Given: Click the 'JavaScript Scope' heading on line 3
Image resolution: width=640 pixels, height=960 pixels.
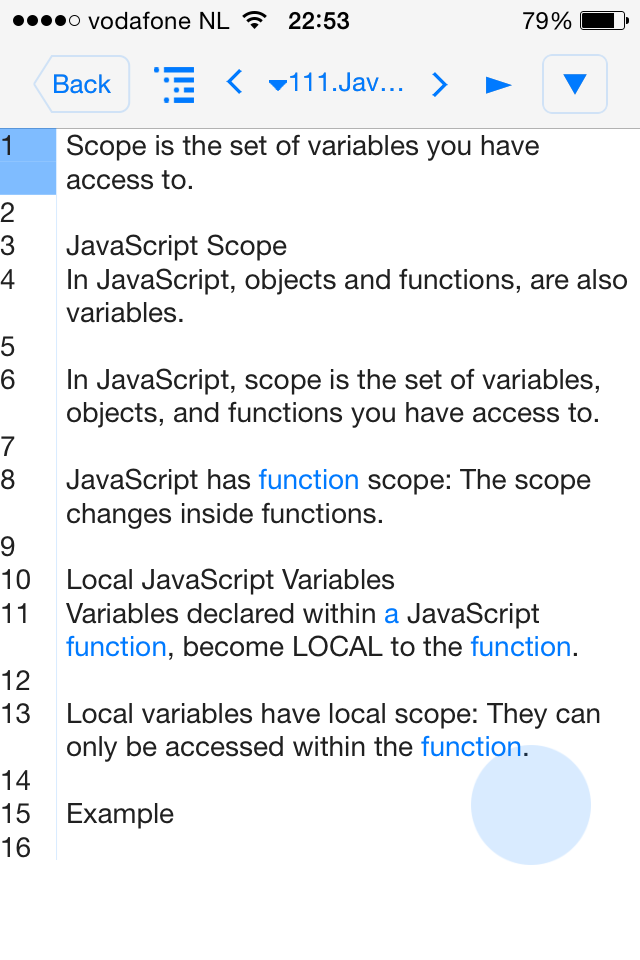Looking at the screenshot, I should (176, 246).
